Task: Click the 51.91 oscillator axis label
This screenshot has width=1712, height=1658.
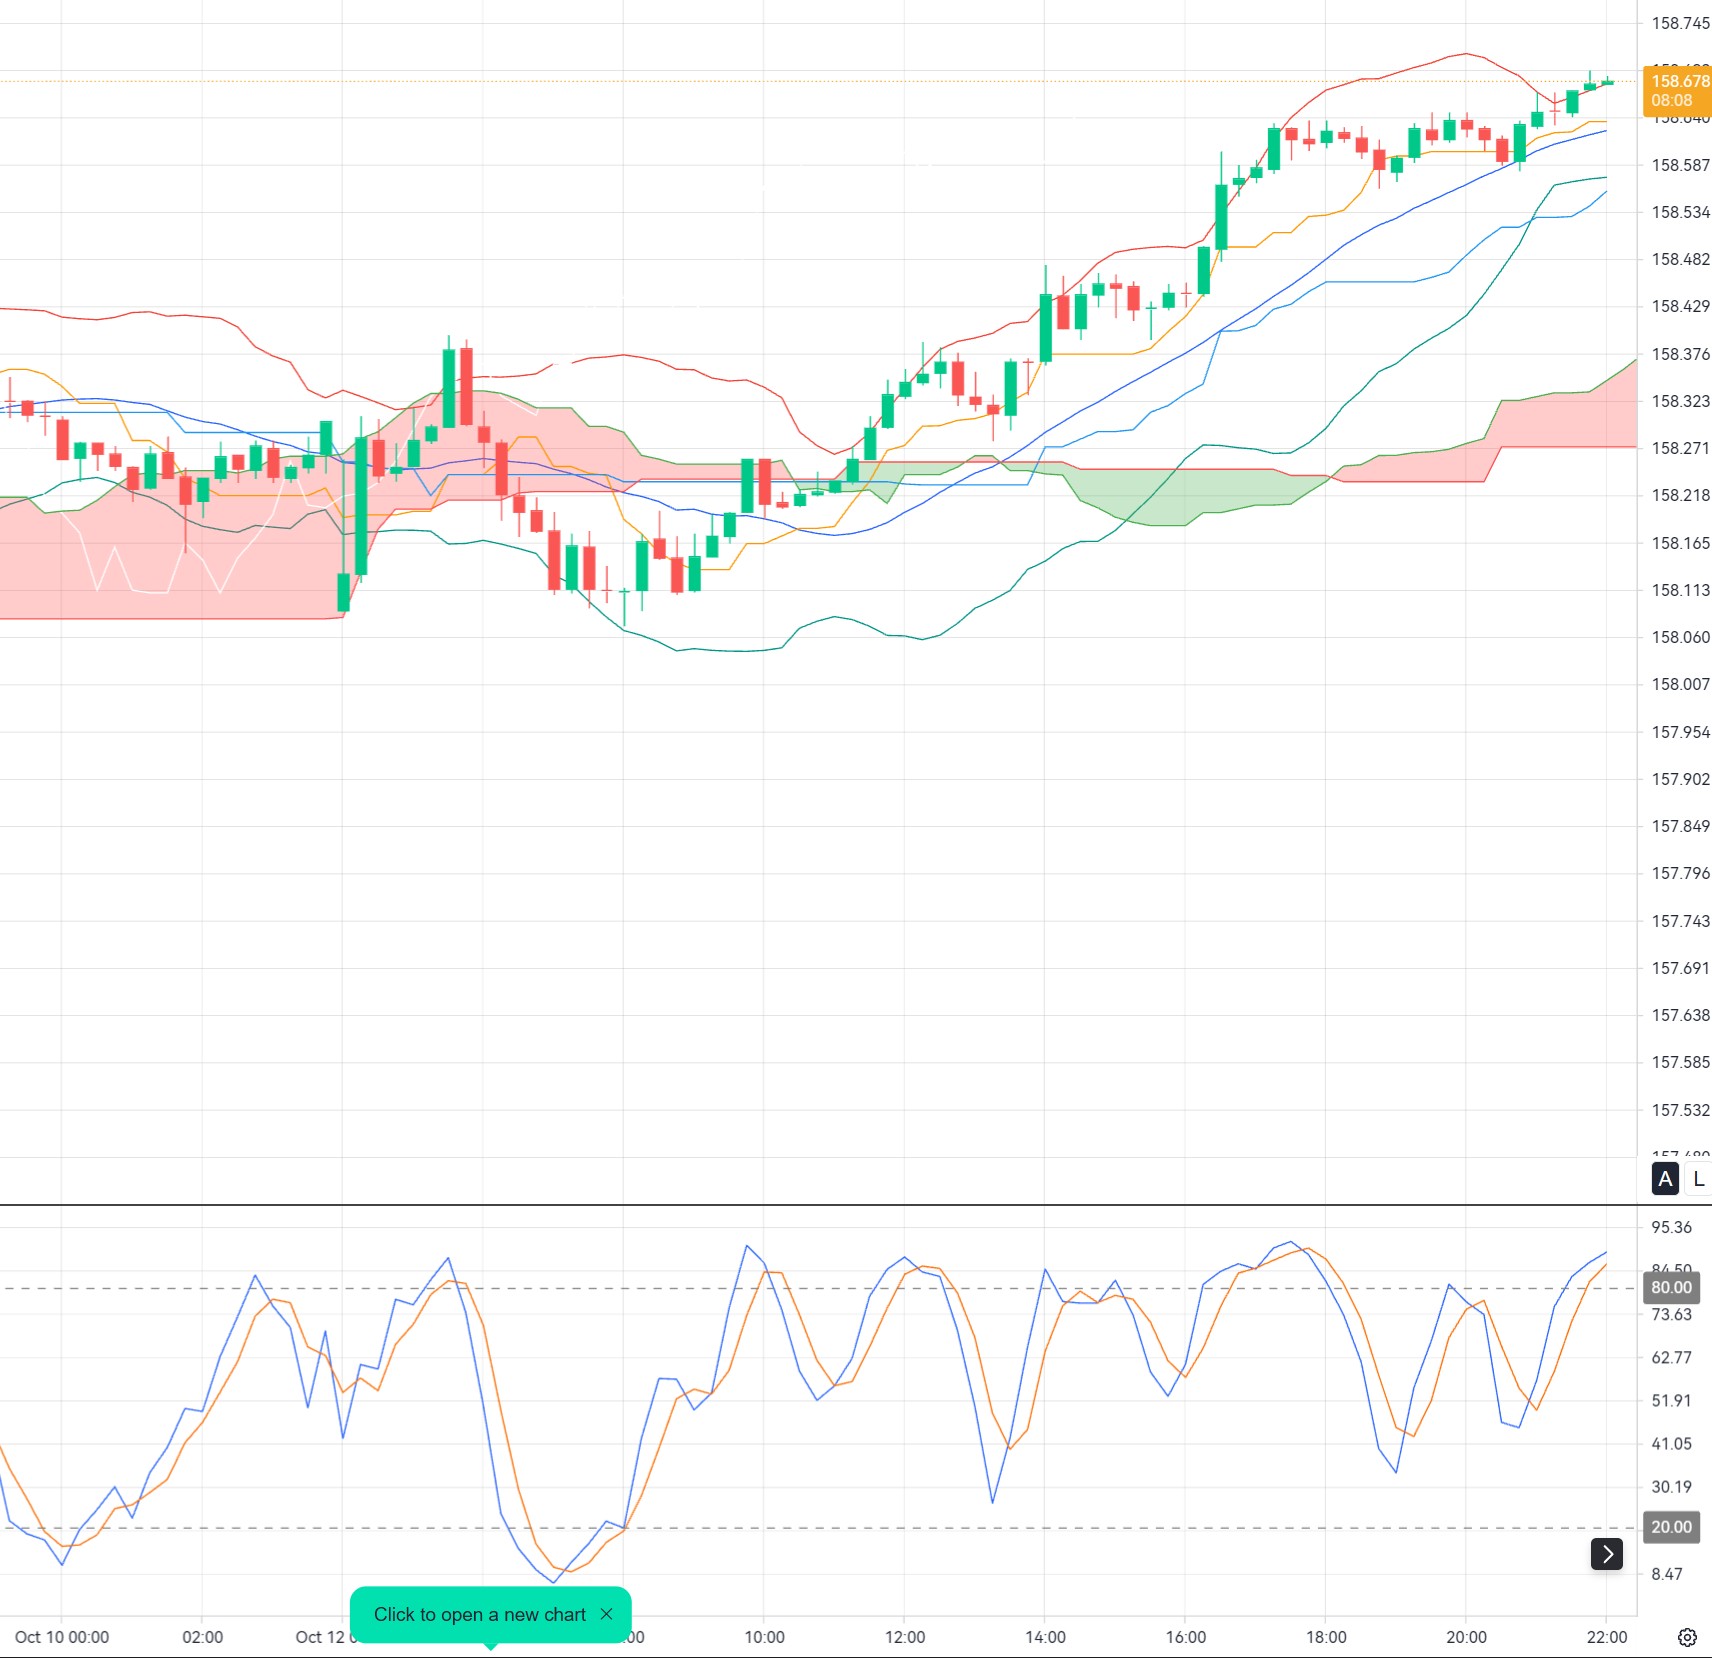Action: [1672, 1400]
